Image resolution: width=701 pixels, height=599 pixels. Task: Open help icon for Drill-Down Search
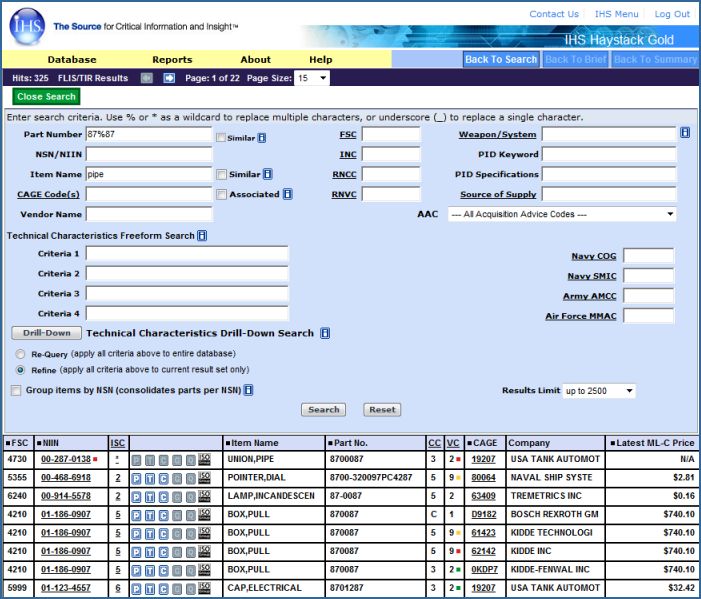pyautogui.click(x=325, y=333)
